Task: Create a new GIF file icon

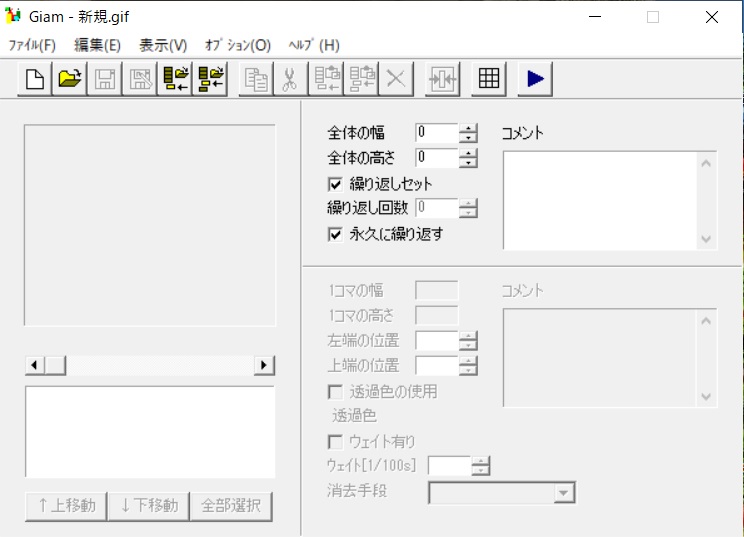Action: [x=35, y=79]
